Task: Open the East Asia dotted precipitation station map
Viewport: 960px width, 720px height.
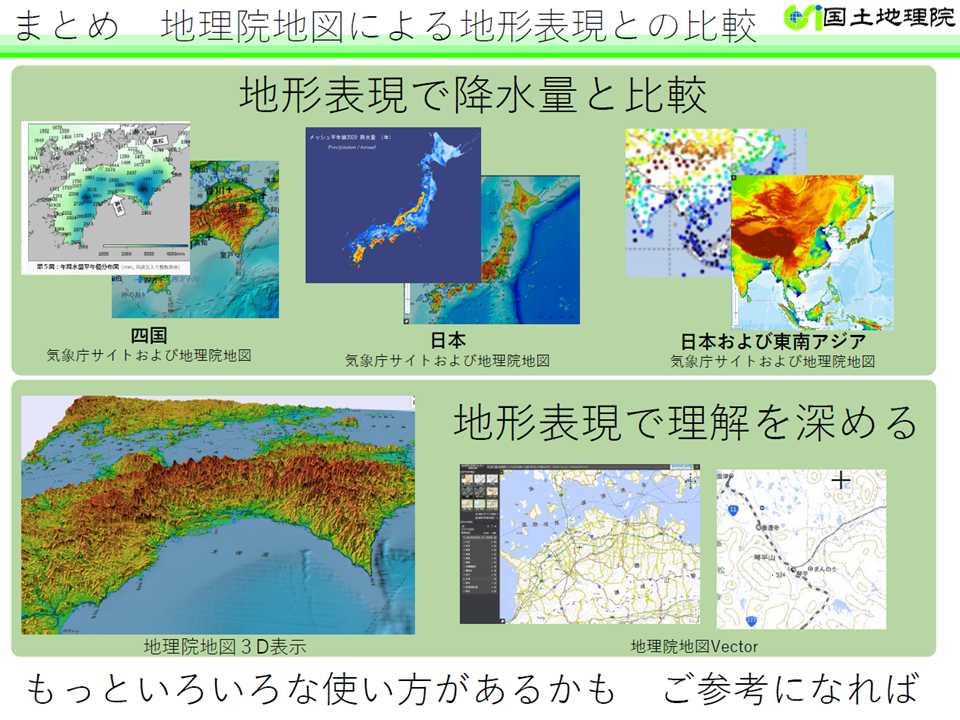Action: pyautogui.click(x=678, y=202)
